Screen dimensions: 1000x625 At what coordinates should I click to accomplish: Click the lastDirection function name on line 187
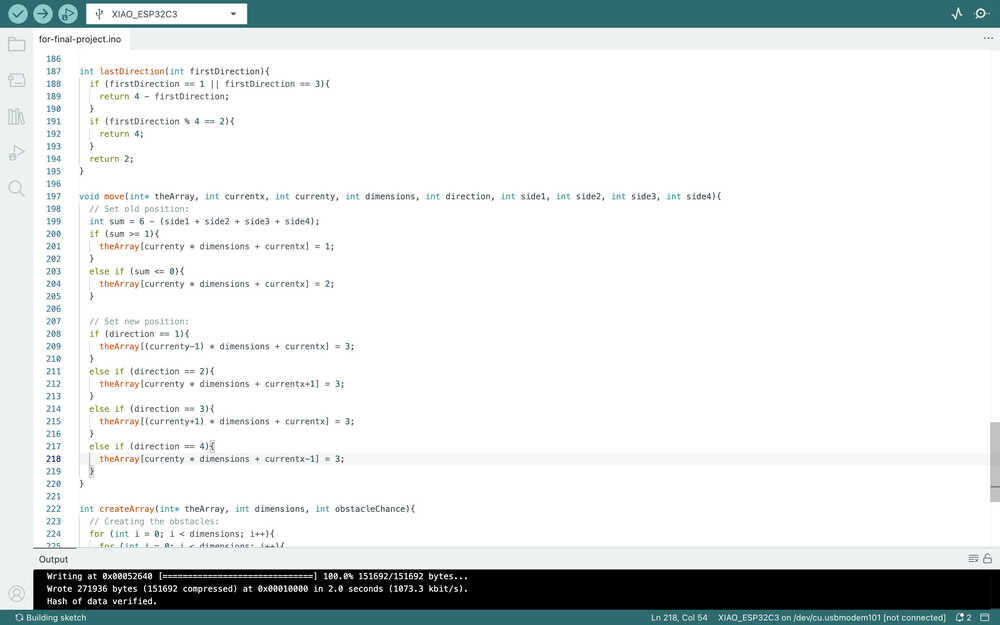(x=132, y=71)
